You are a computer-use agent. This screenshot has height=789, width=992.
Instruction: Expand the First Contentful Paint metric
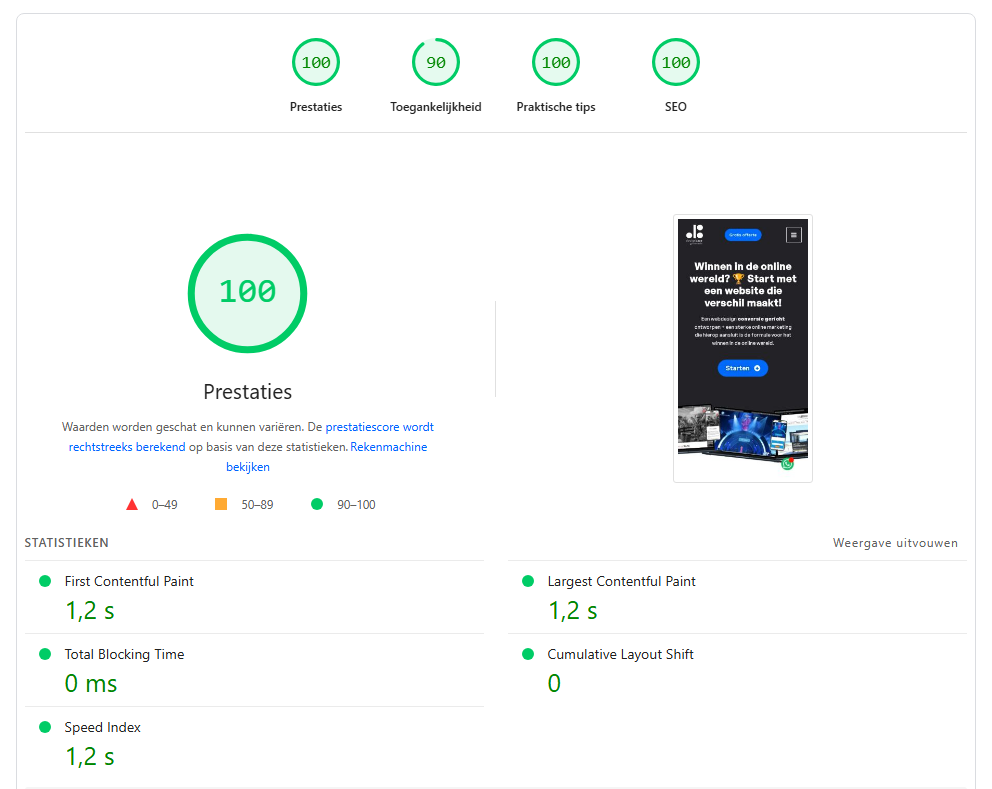pos(129,581)
